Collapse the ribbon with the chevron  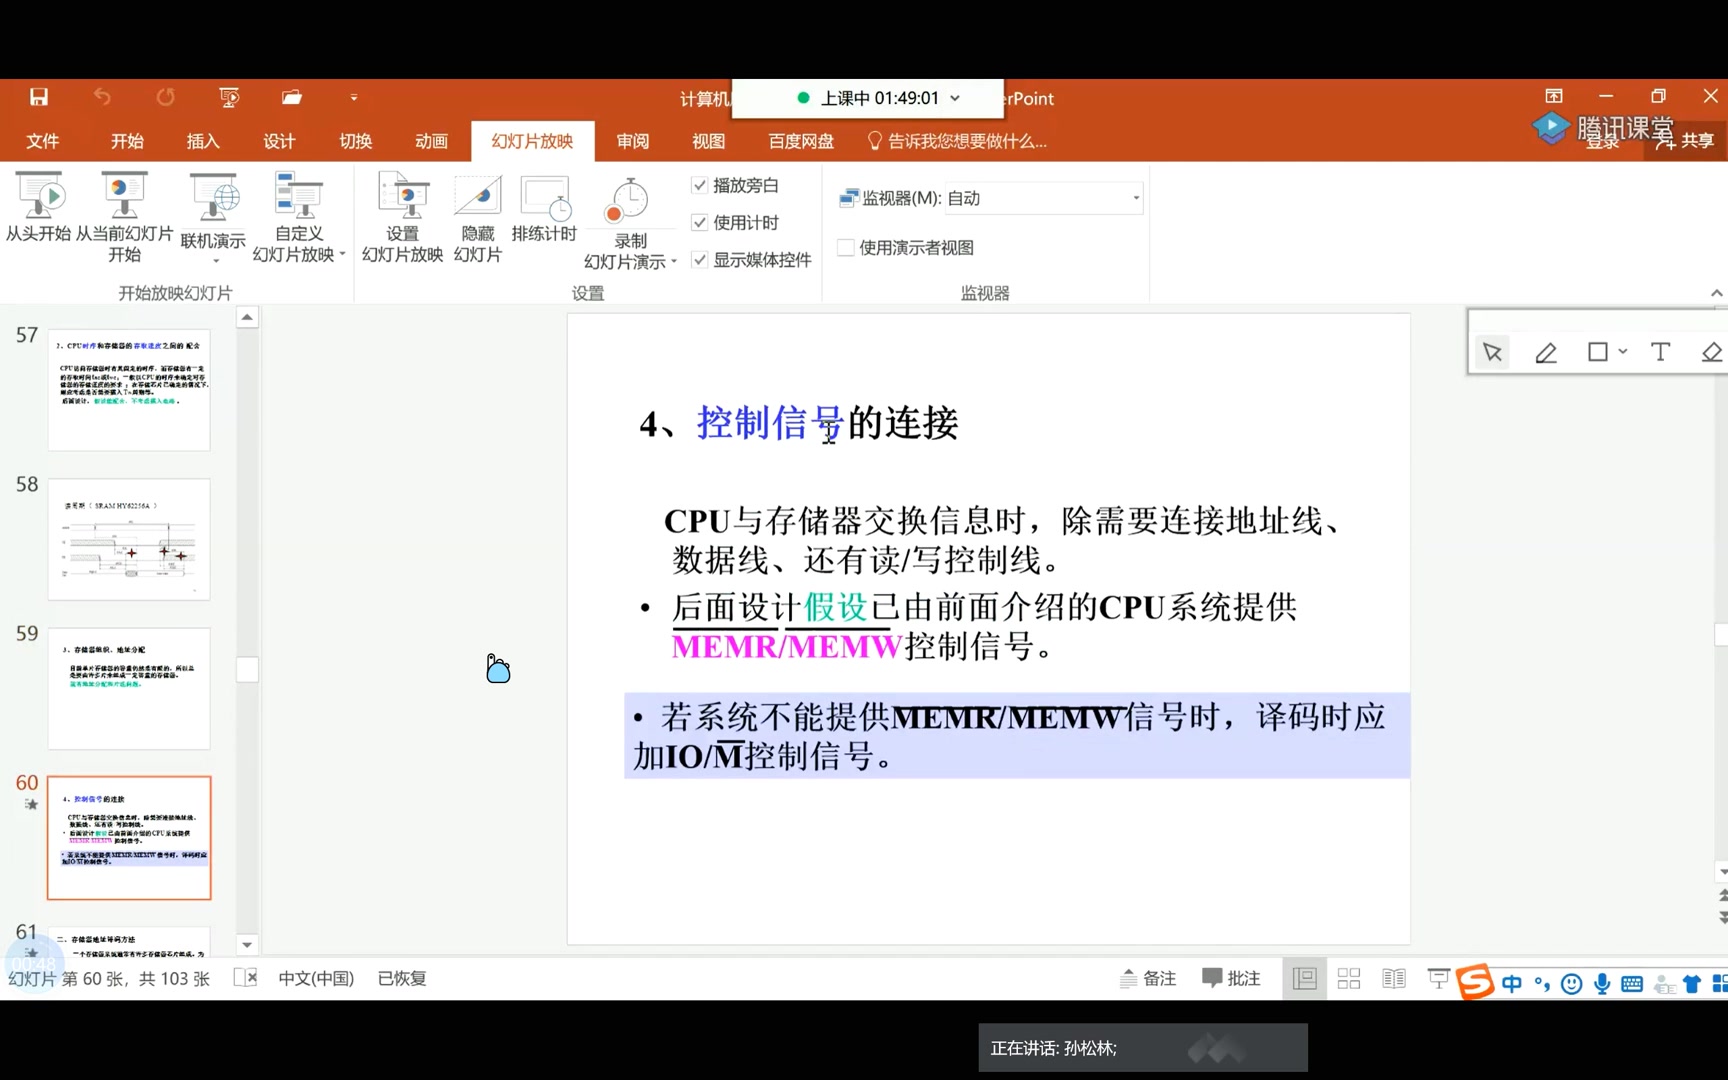(1716, 293)
